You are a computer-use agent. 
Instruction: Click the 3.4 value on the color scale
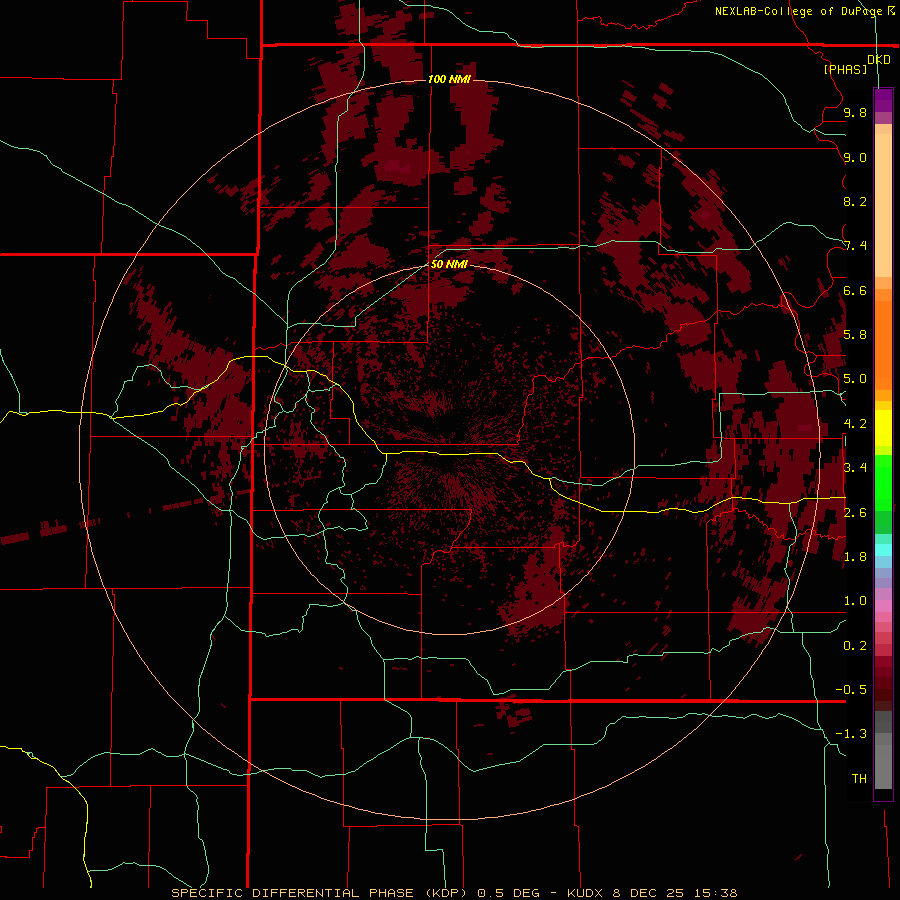click(x=855, y=468)
